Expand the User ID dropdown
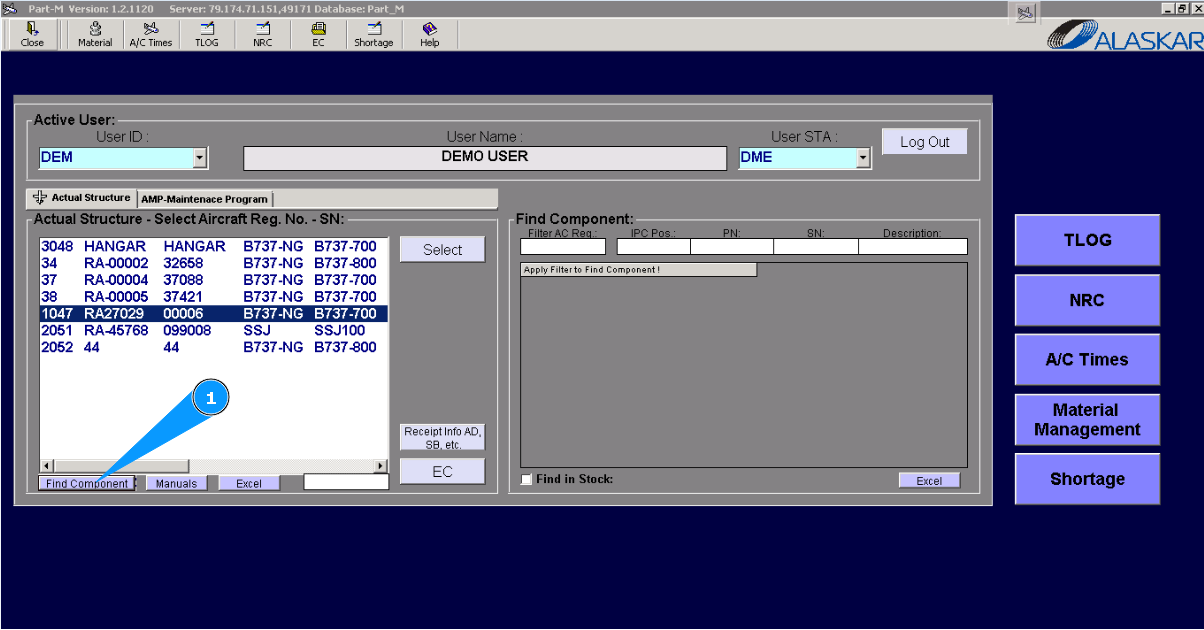This screenshot has height=630, width=1204. coord(200,158)
